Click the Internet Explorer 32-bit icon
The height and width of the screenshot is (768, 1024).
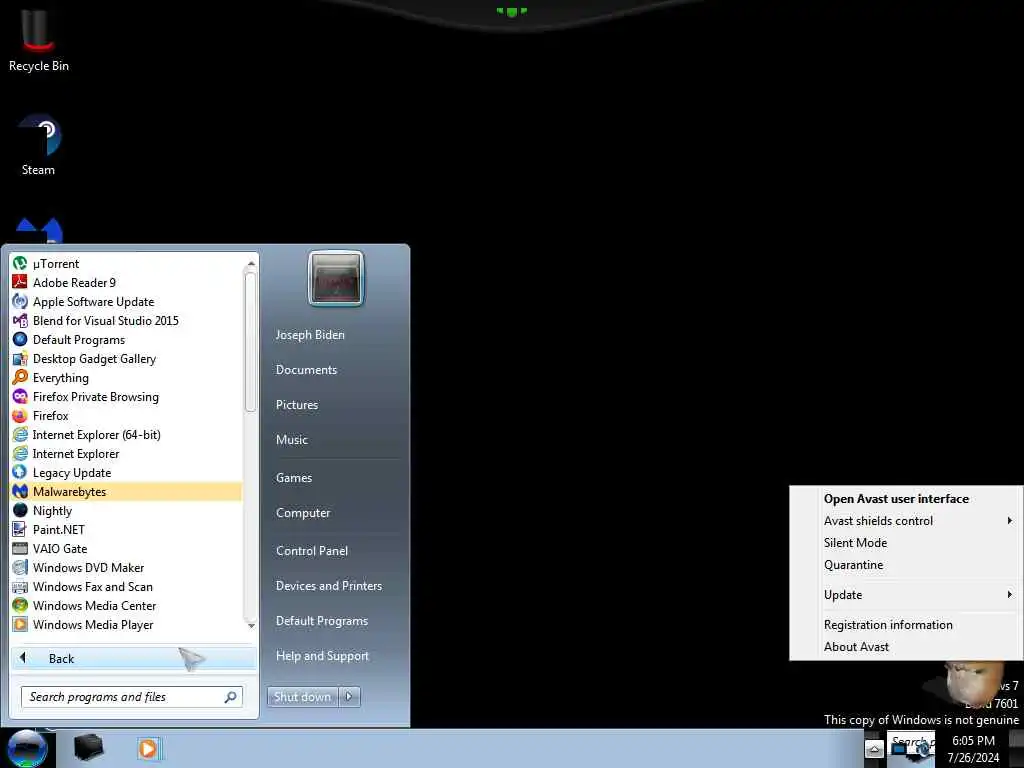pos(20,453)
